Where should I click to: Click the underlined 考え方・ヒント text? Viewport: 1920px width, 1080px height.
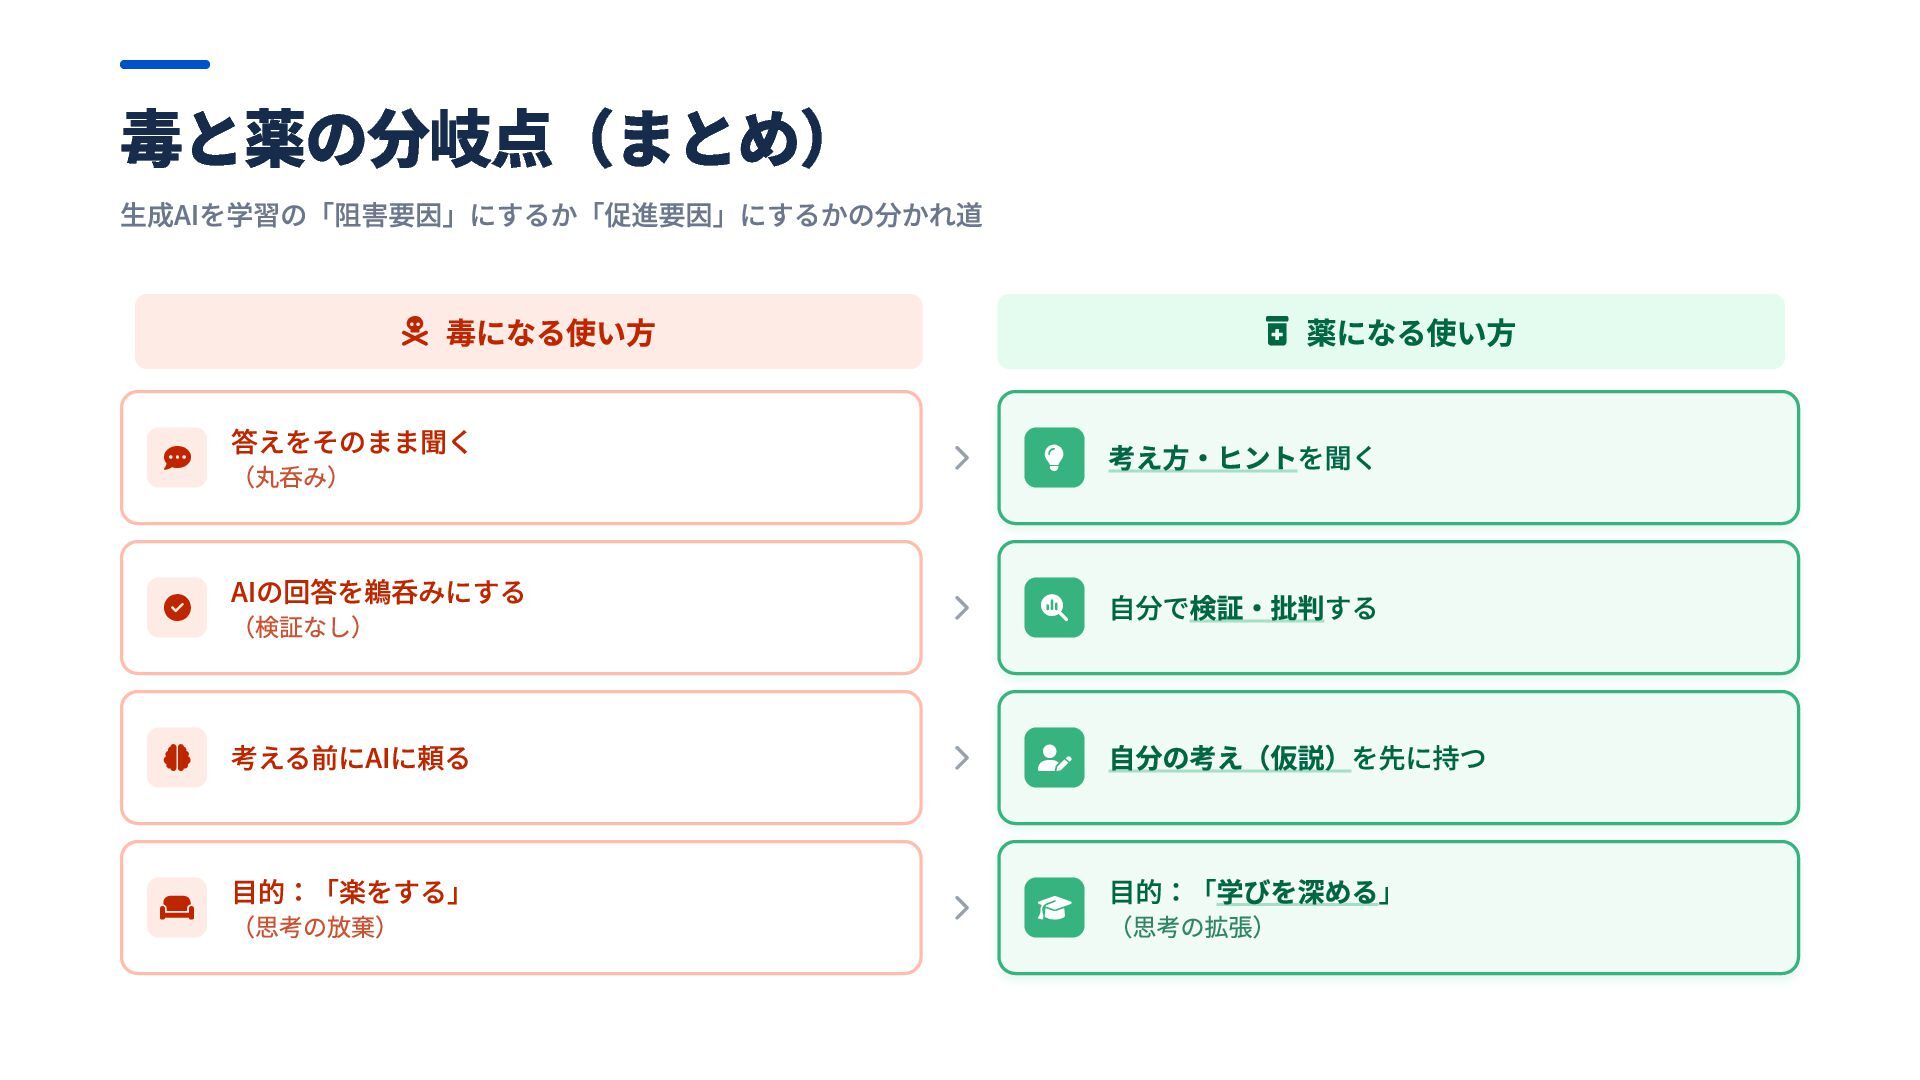pos(1202,458)
